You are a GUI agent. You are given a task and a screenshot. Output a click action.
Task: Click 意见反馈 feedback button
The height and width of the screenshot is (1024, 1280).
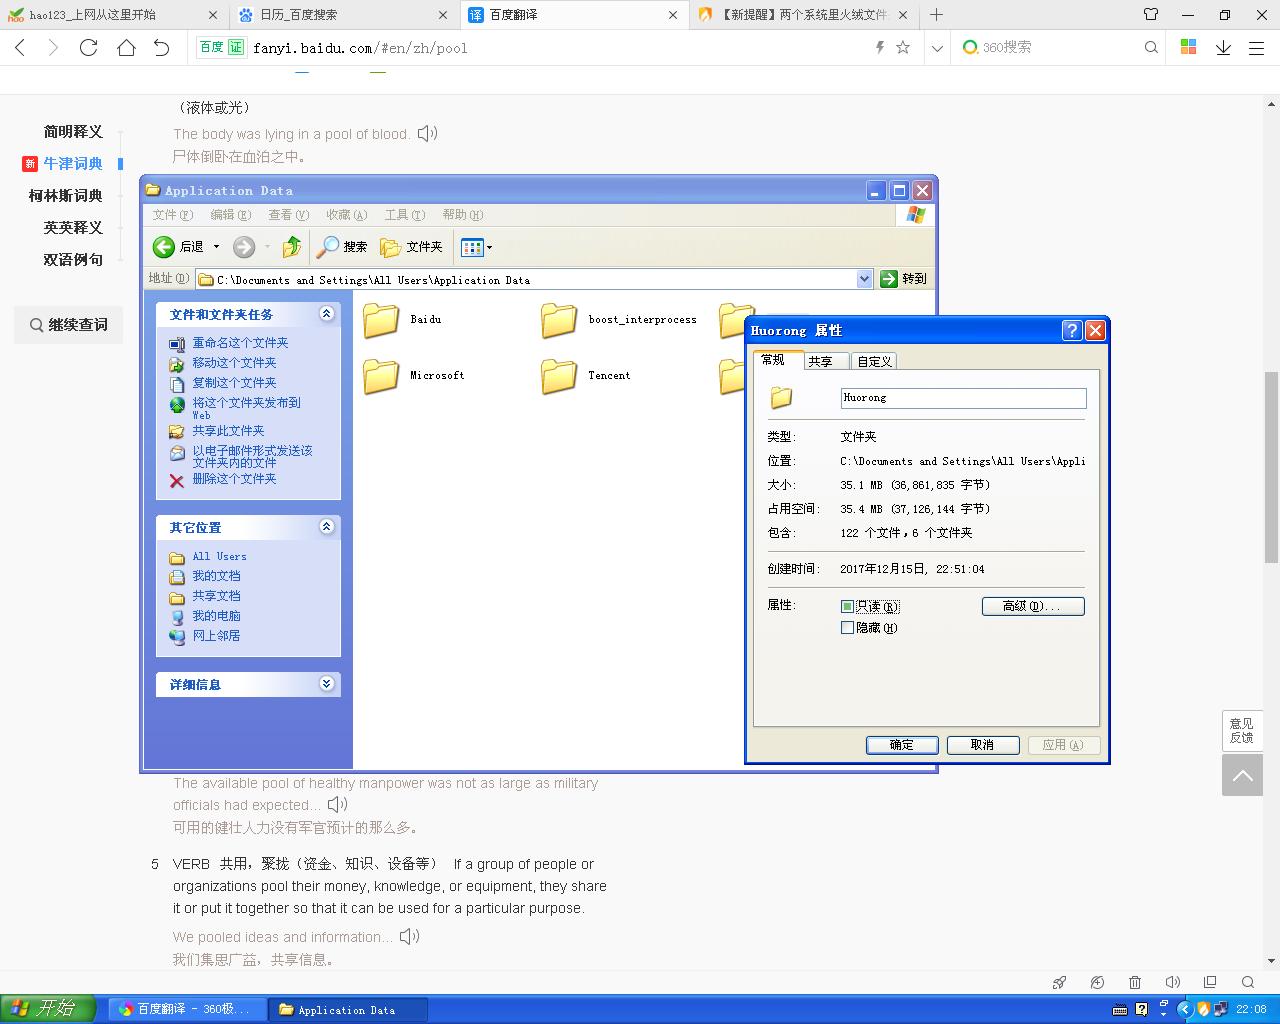[x=1242, y=730]
